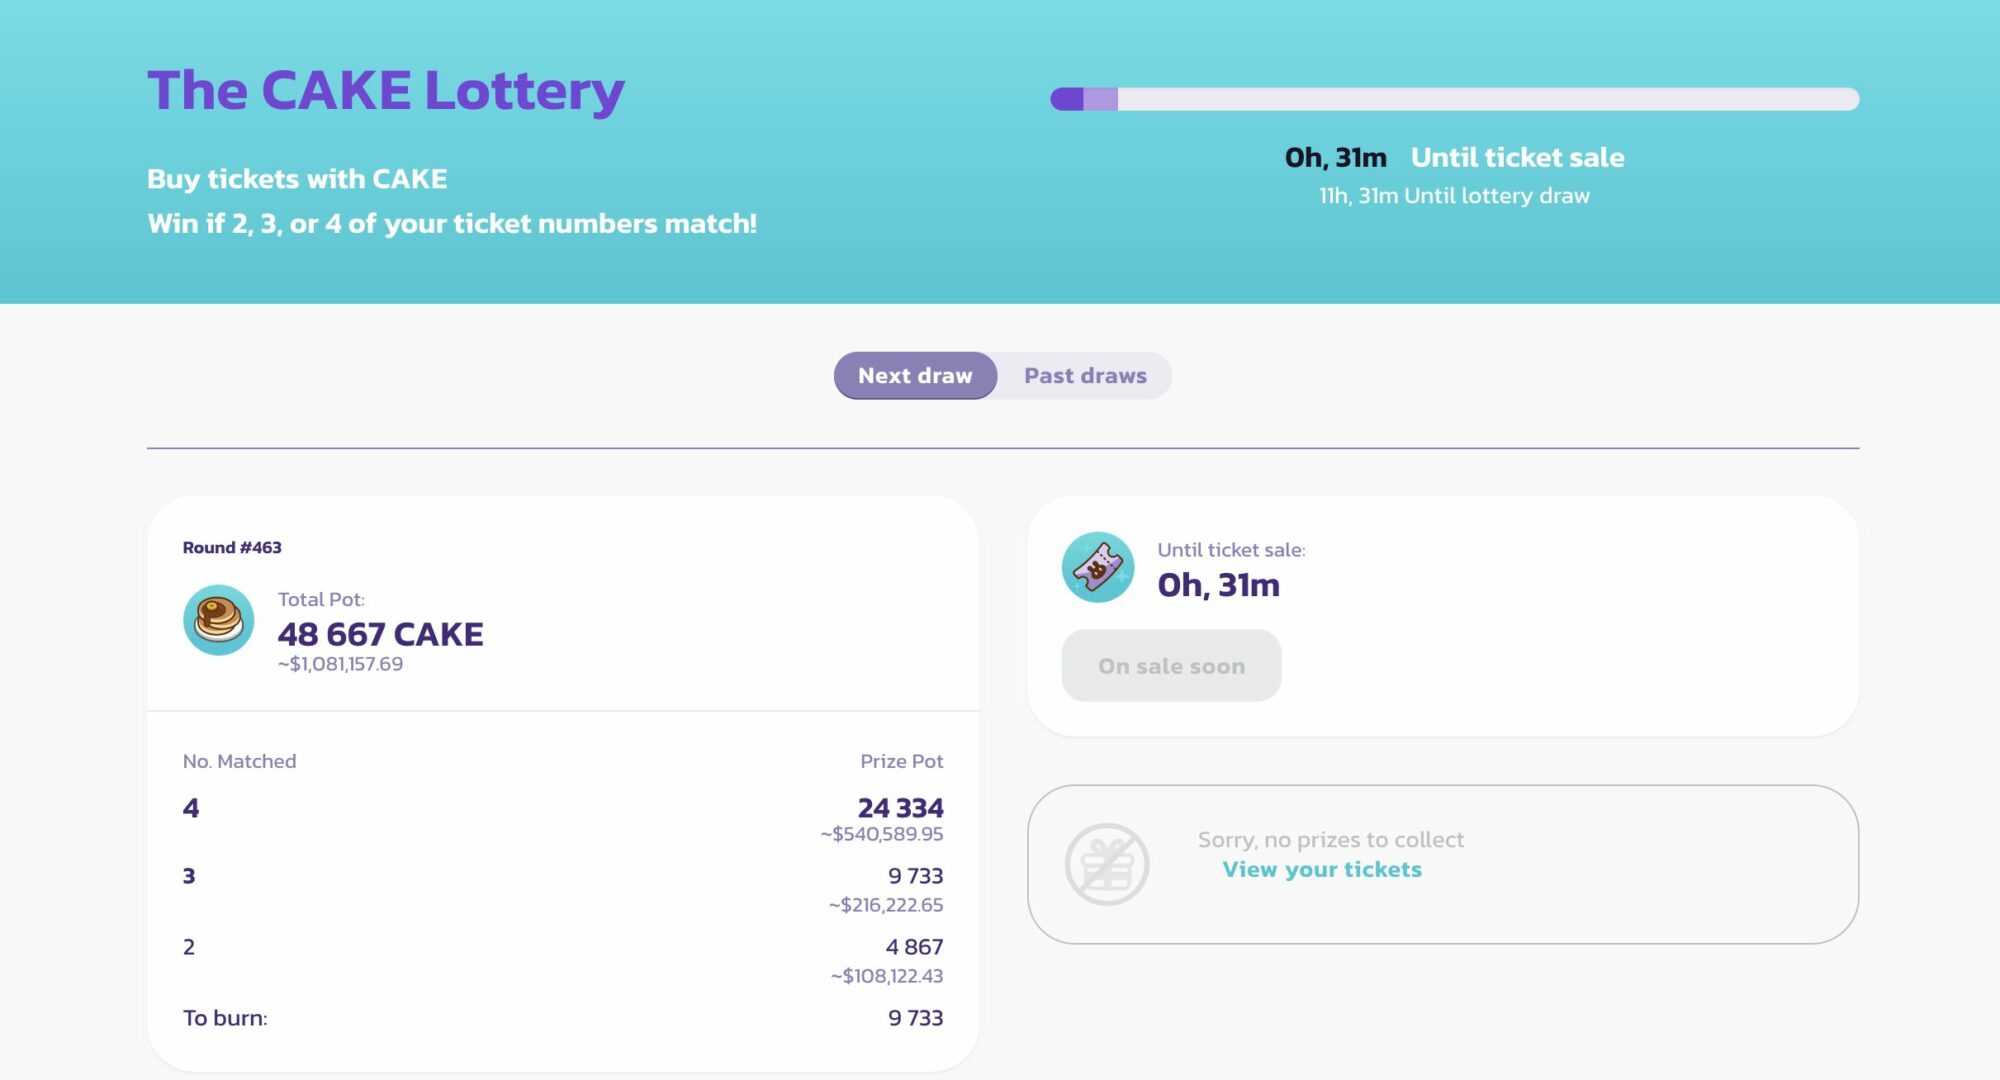The image size is (2000, 1080).
Task: Click the 48 667 CAKE total pot
Action: [380, 634]
